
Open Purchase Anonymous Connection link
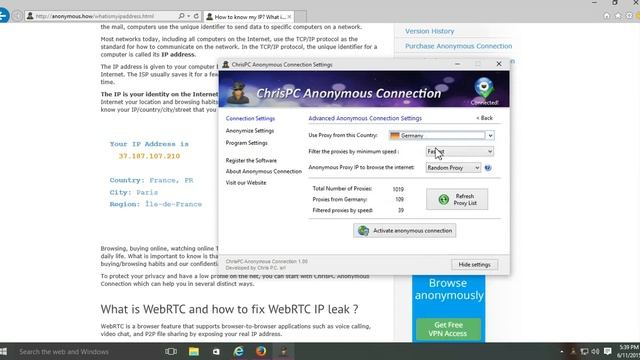pos(458,46)
